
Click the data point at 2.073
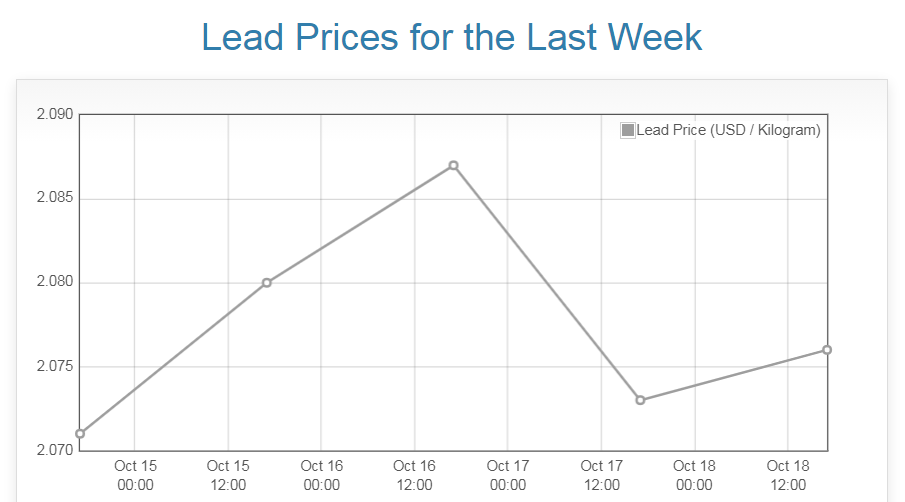click(640, 400)
